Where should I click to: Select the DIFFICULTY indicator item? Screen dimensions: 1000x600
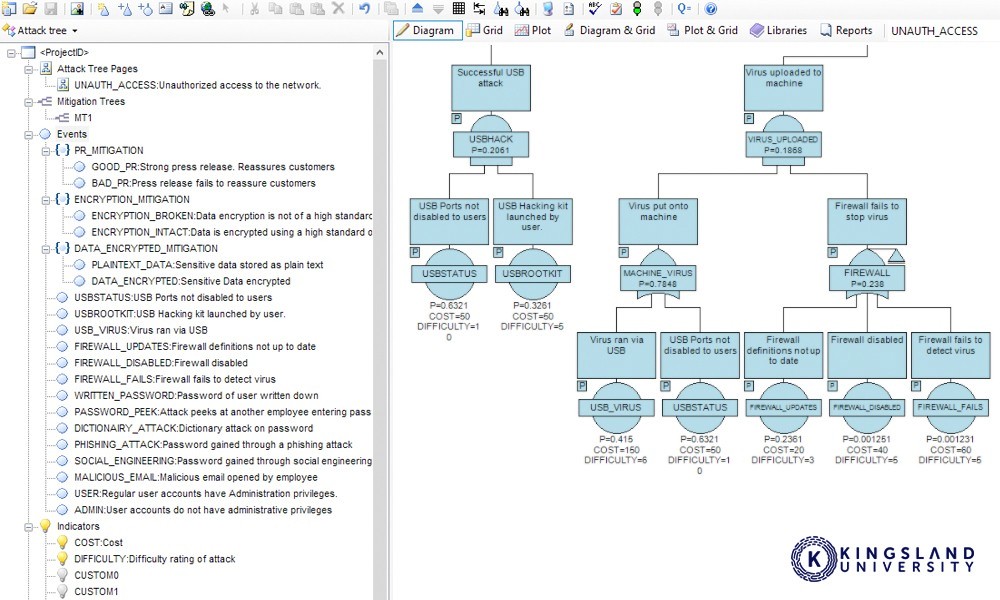point(154,559)
